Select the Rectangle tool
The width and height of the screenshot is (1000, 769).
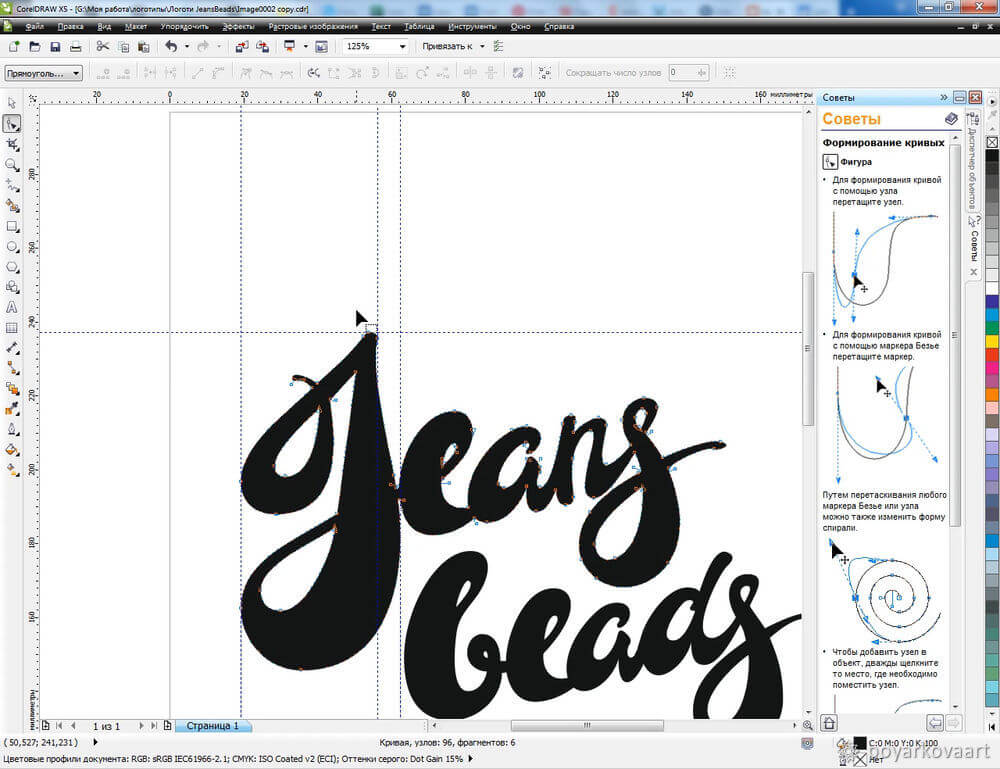coord(11,226)
